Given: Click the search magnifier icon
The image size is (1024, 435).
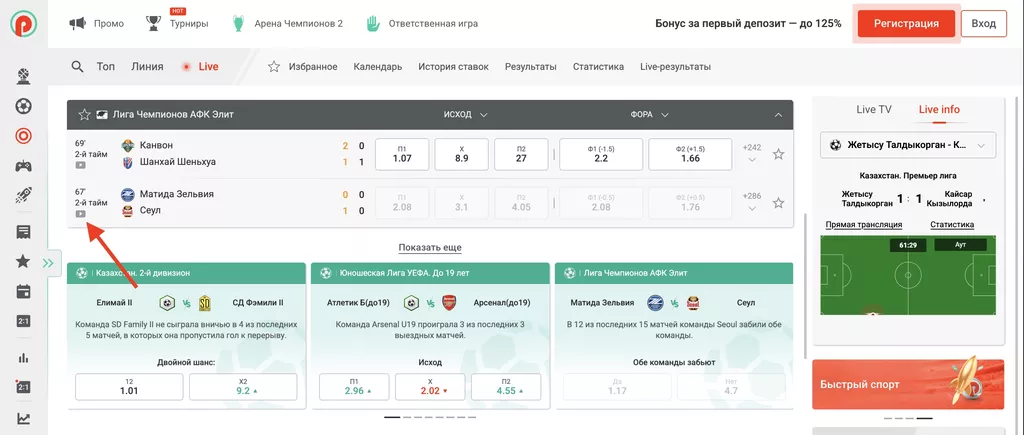Looking at the screenshot, I should [77, 67].
